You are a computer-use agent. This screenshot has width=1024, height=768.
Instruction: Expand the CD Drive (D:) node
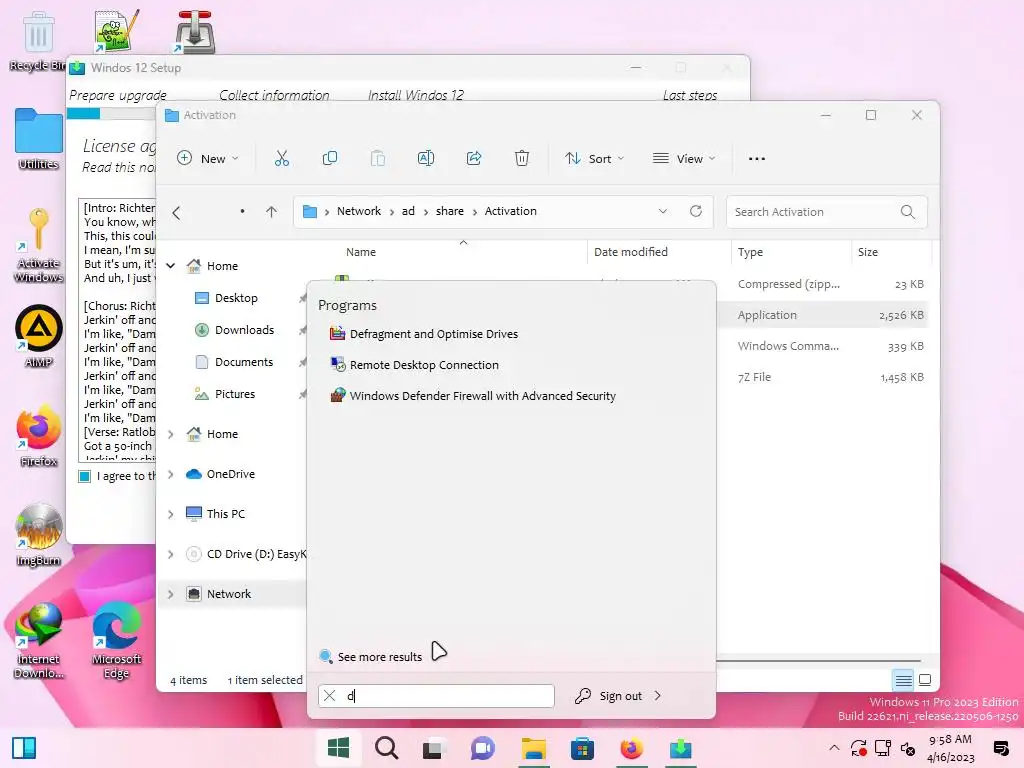click(x=171, y=554)
